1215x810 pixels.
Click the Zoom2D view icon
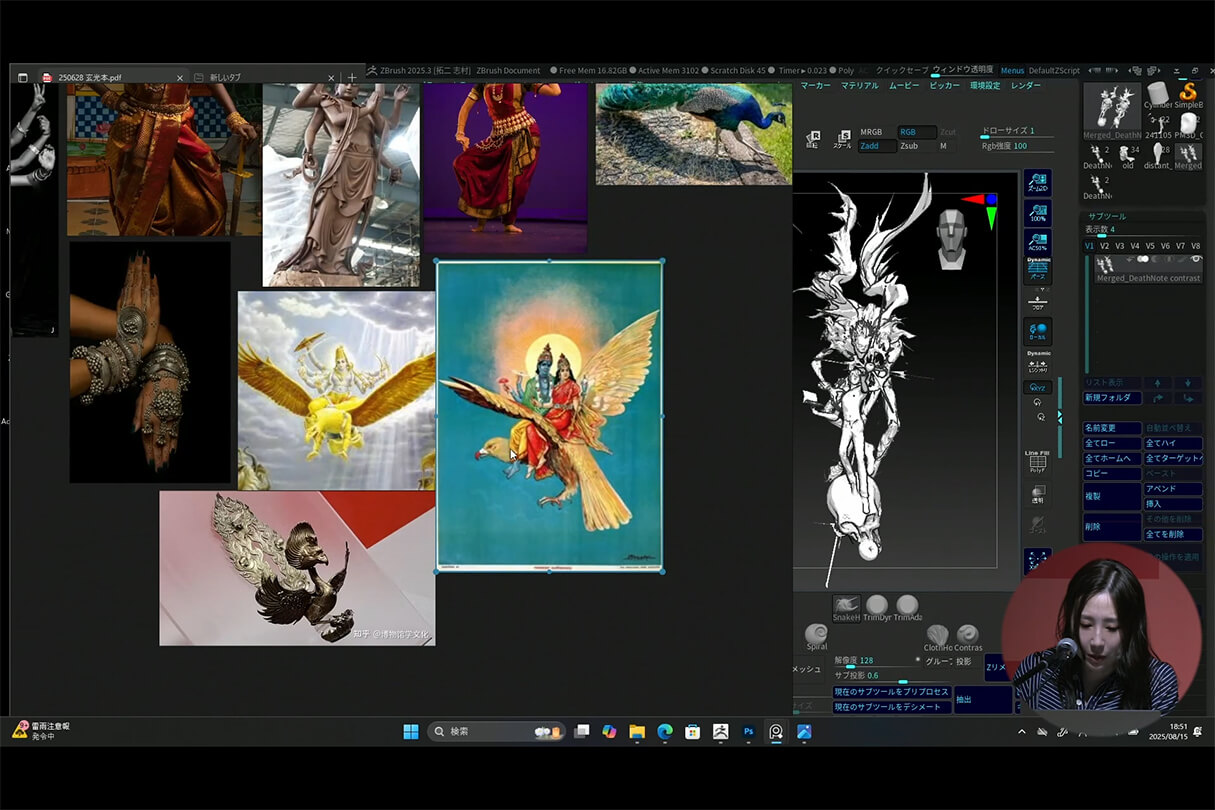(x=1037, y=183)
